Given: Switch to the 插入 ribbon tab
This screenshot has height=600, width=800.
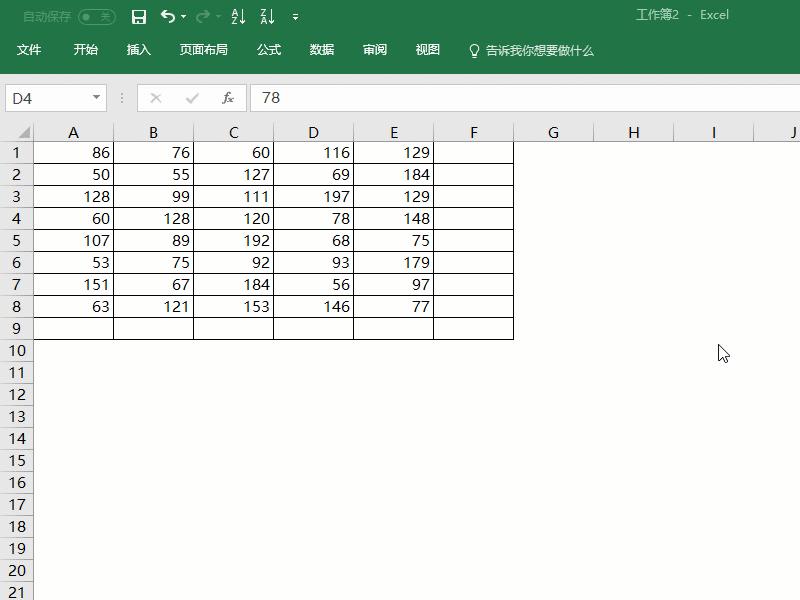Looking at the screenshot, I should tap(138, 49).
